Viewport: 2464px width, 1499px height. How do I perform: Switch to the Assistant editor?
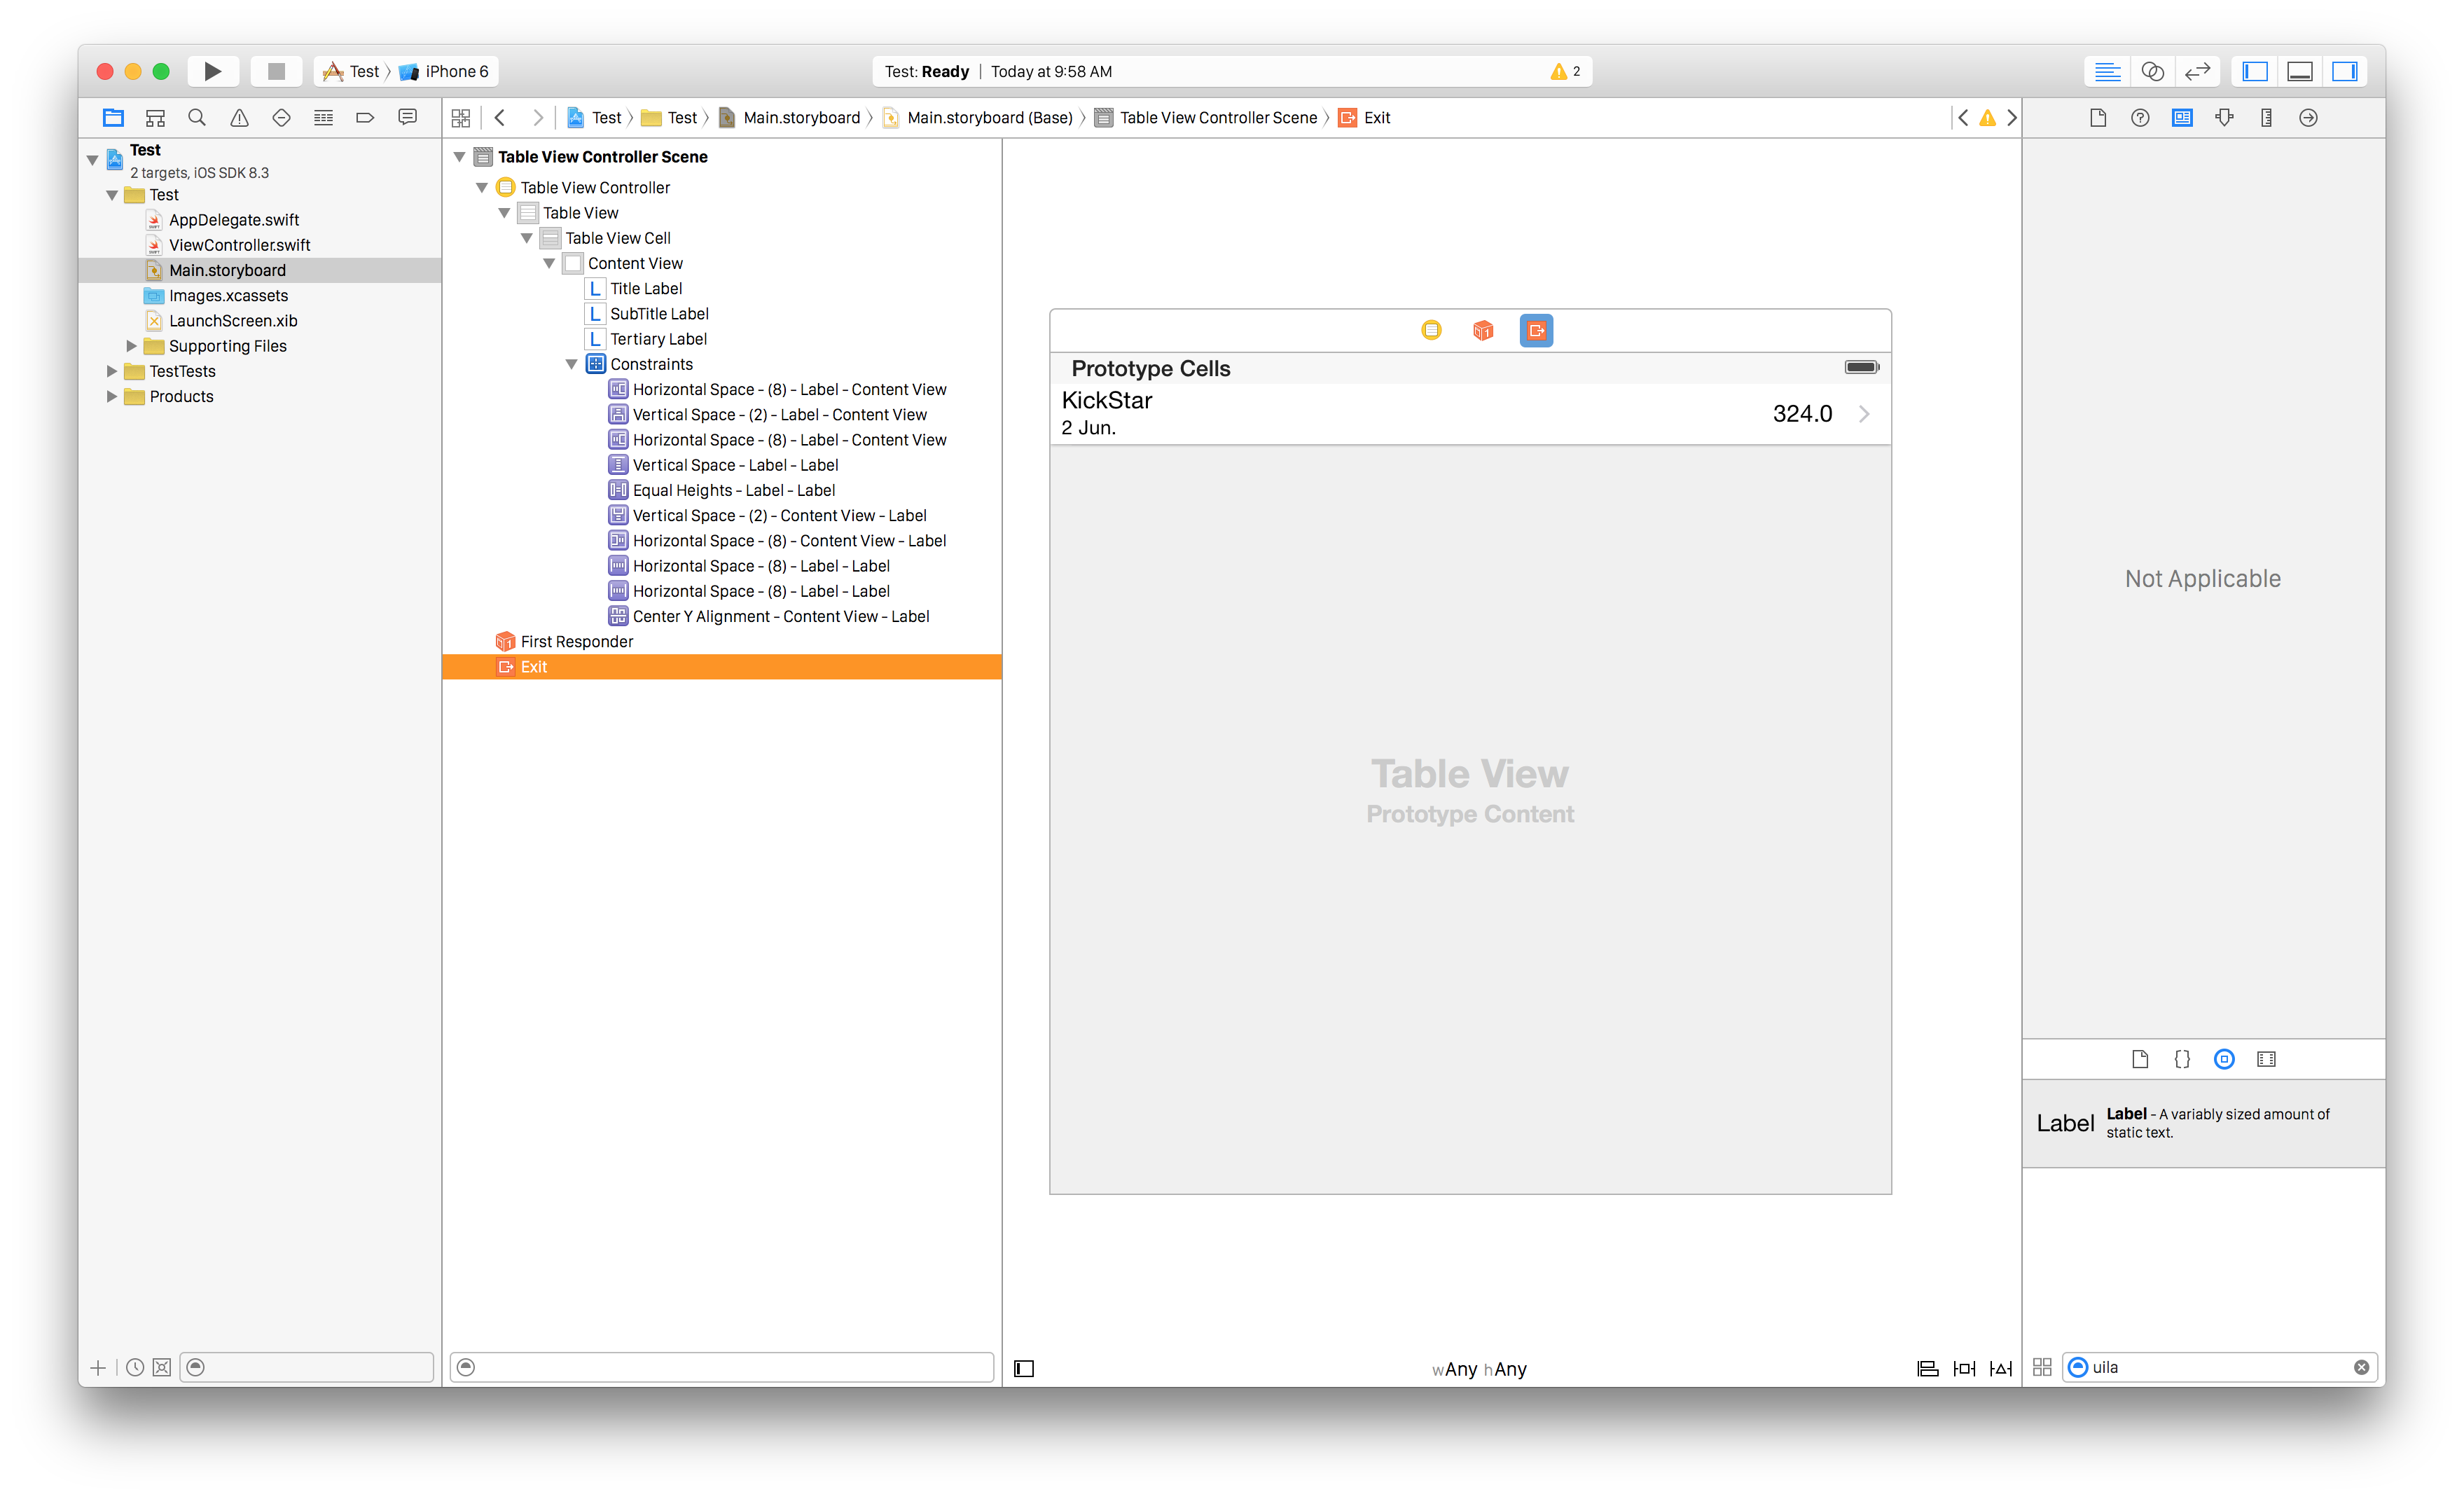pyautogui.click(x=2152, y=71)
